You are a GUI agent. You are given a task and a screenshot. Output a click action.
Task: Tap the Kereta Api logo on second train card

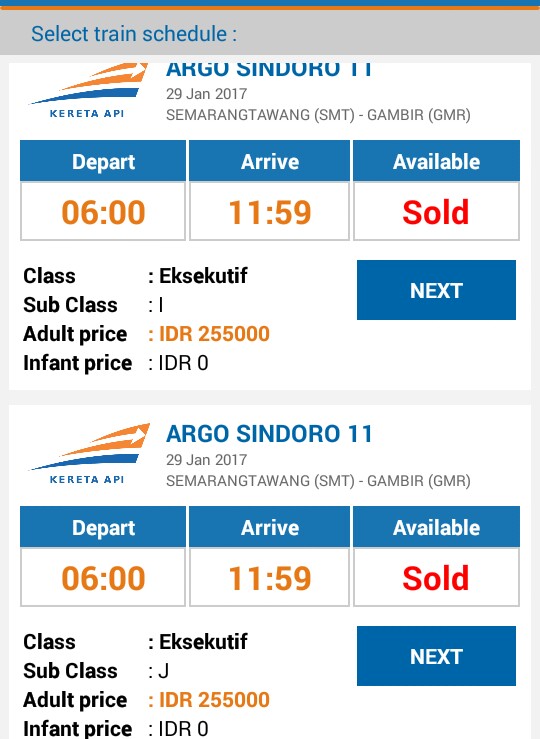(x=89, y=454)
